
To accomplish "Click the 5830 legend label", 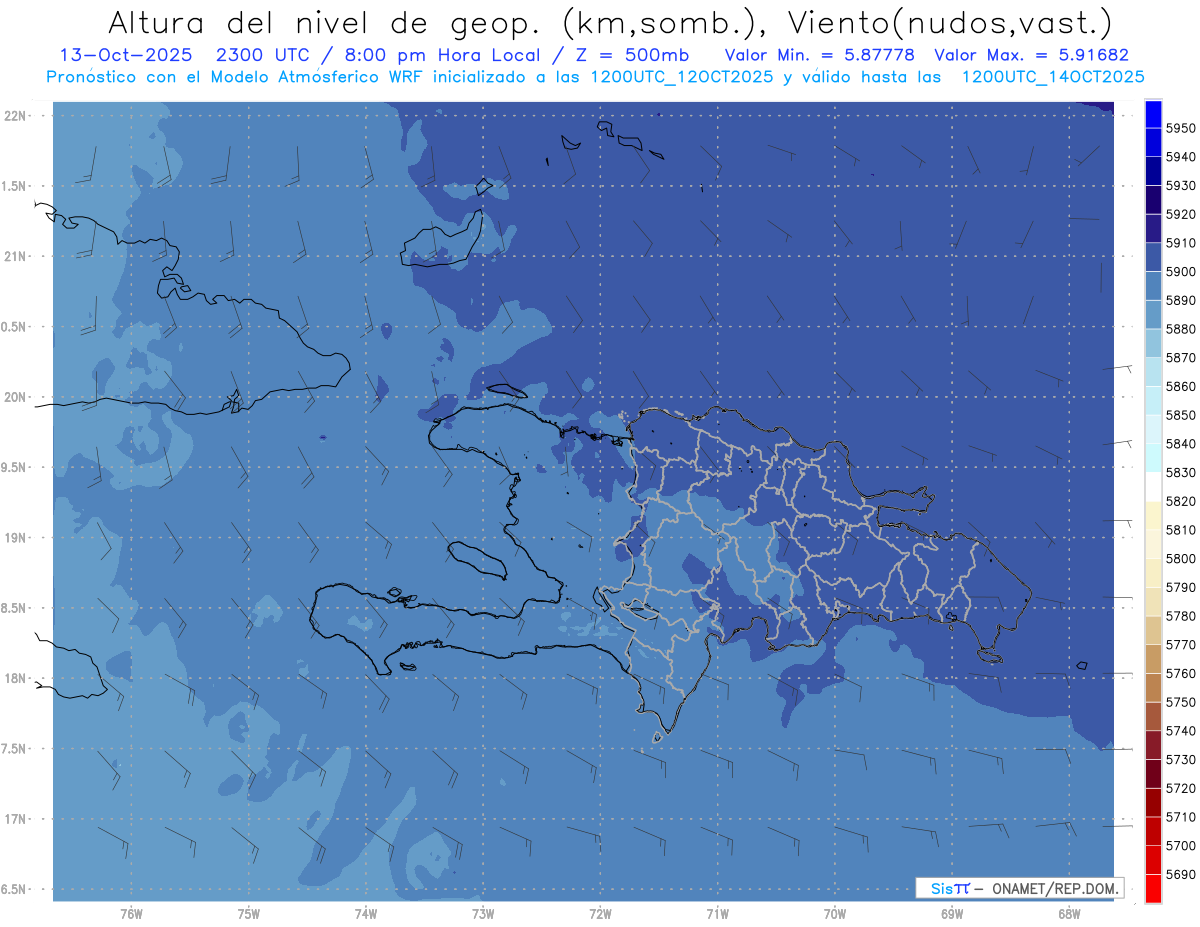I will [x=1180, y=472].
